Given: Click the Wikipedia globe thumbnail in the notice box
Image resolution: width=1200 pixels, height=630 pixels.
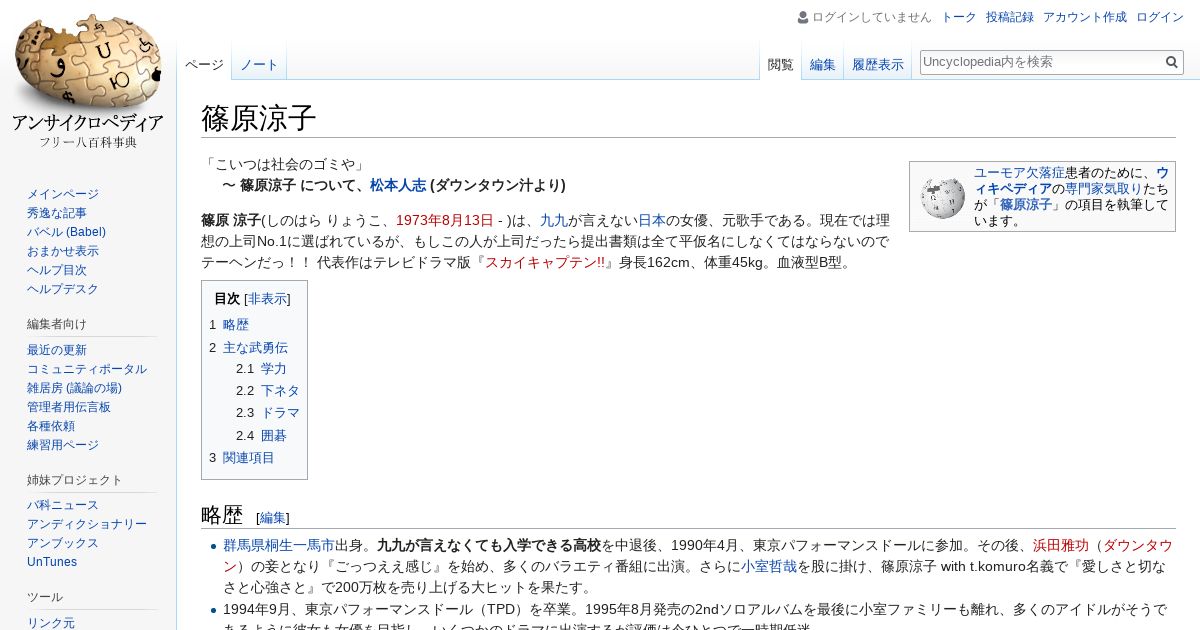Looking at the screenshot, I should point(943,197).
